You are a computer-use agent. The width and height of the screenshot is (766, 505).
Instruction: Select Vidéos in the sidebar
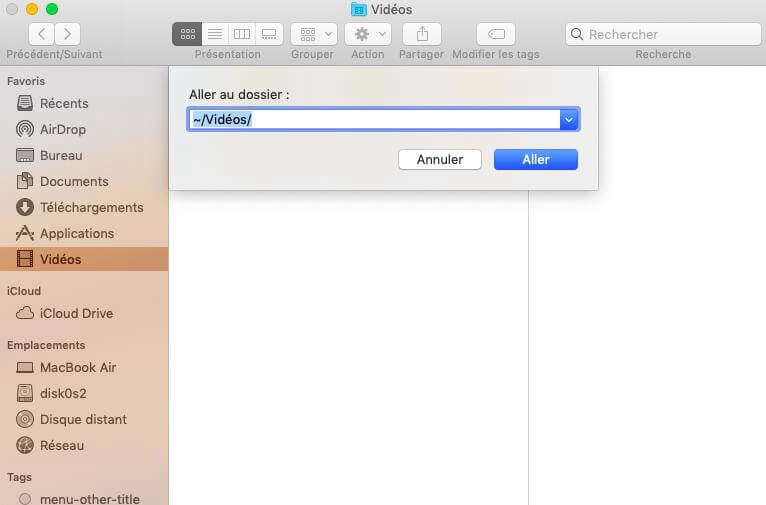(84, 259)
